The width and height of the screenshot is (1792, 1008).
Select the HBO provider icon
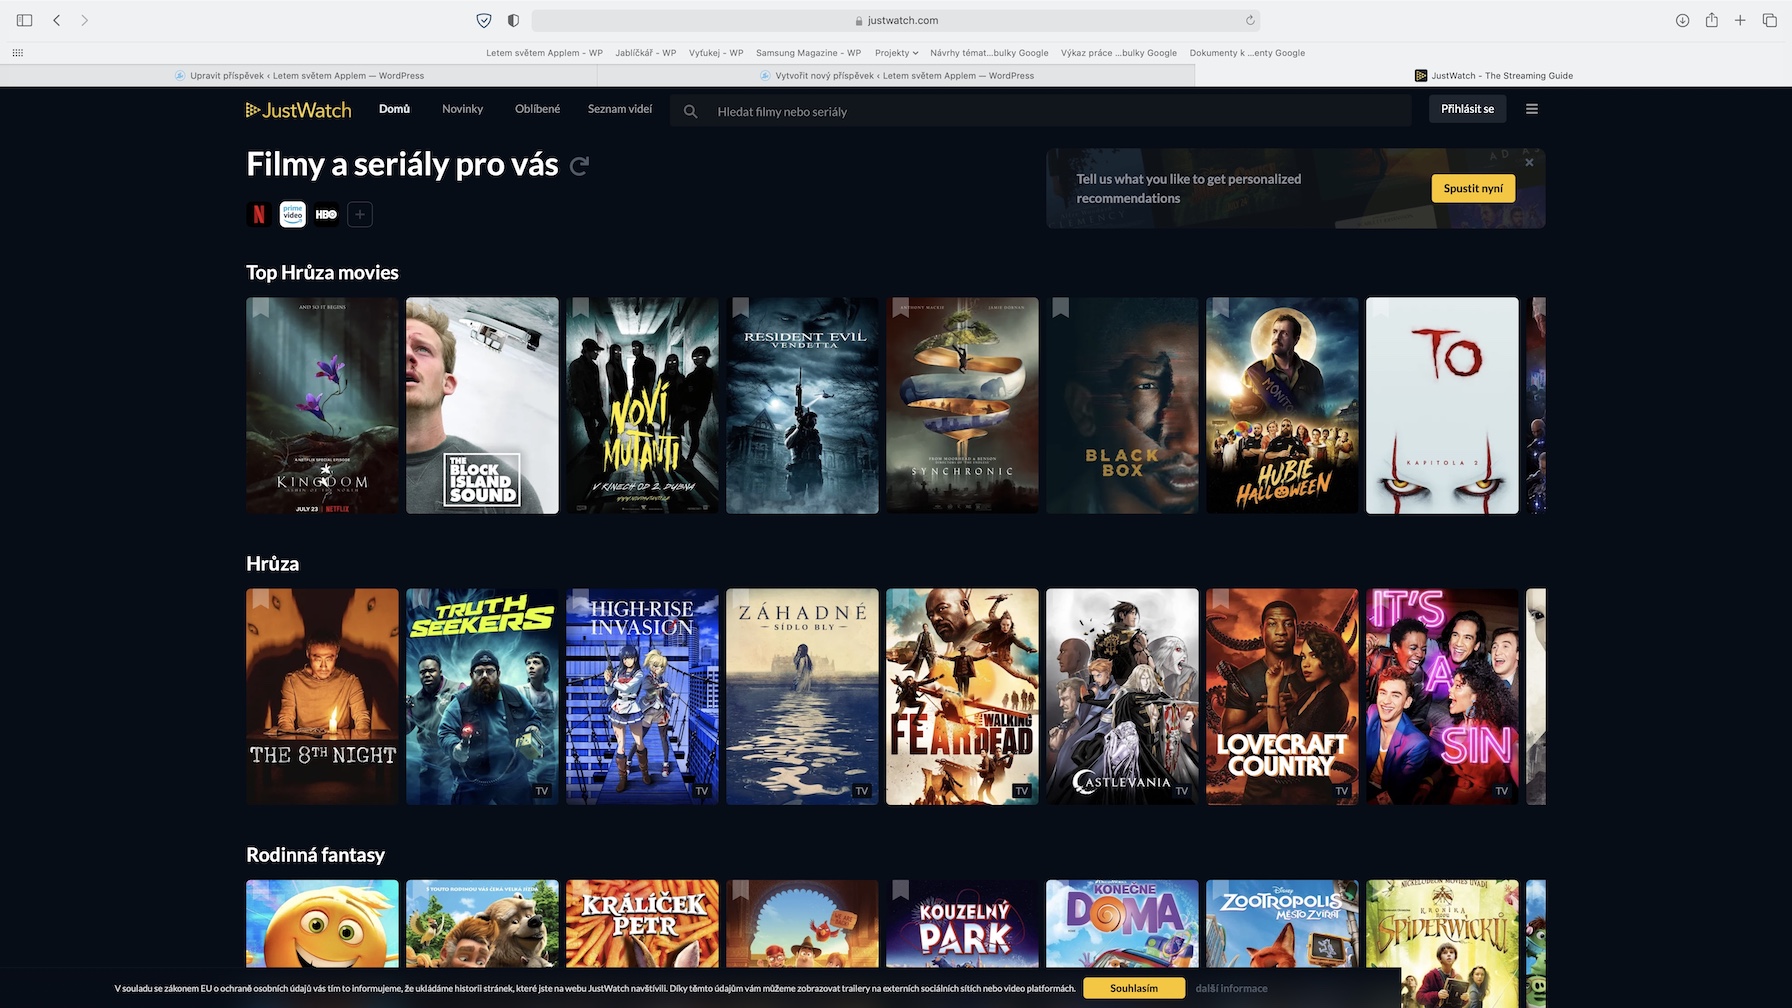click(x=326, y=214)
